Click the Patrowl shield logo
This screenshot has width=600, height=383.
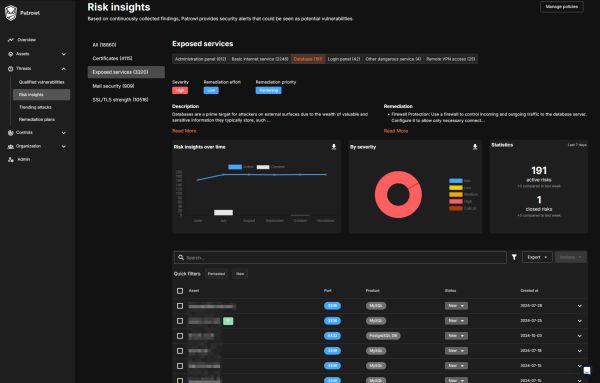tap(11, 13)
